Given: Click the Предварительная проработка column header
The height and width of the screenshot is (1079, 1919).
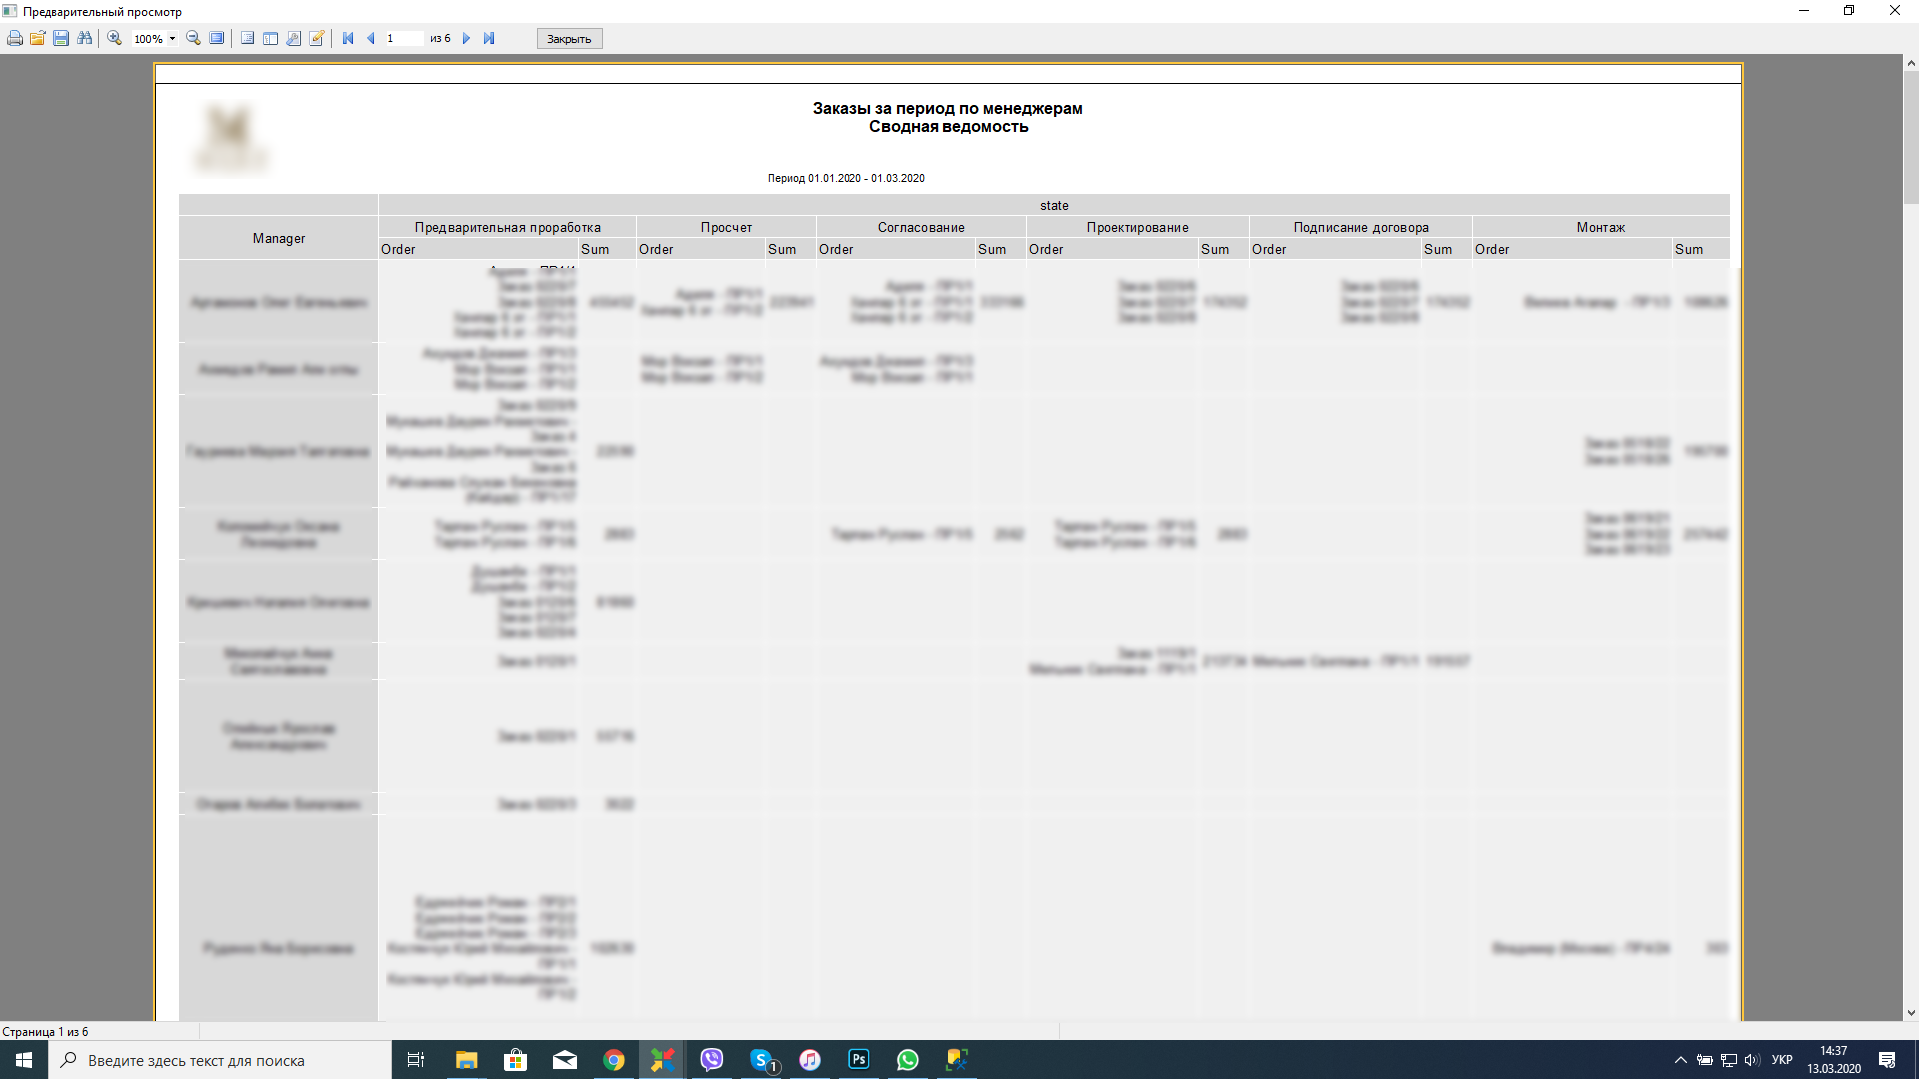Looking at the screenshot, I should point(507,227).
